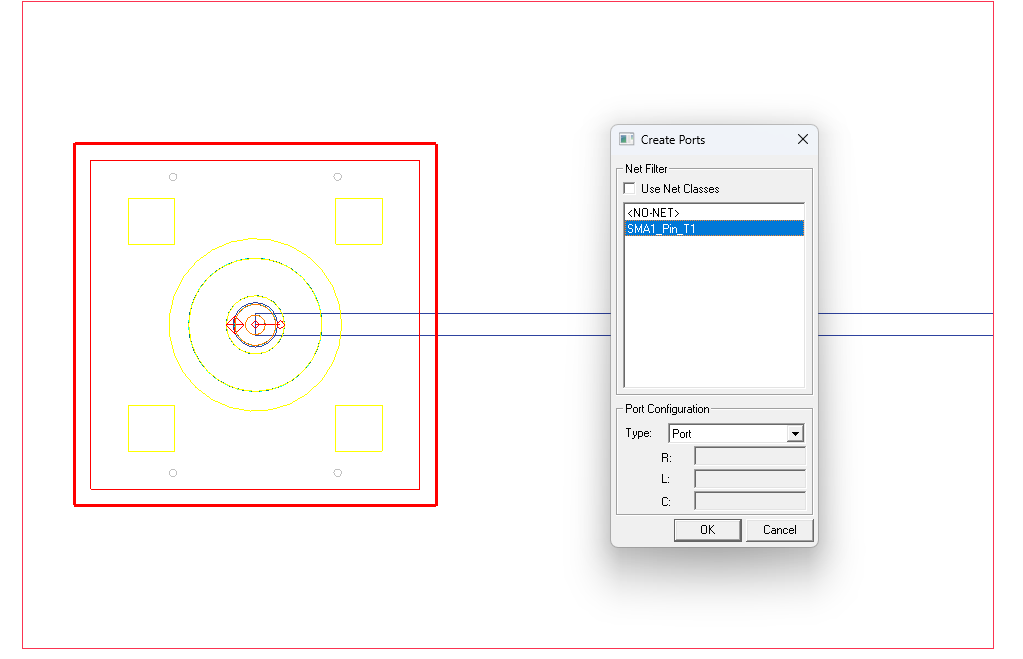Select the top-right yellow square pad
This screenshot has height=659, width=1023.
359,221
